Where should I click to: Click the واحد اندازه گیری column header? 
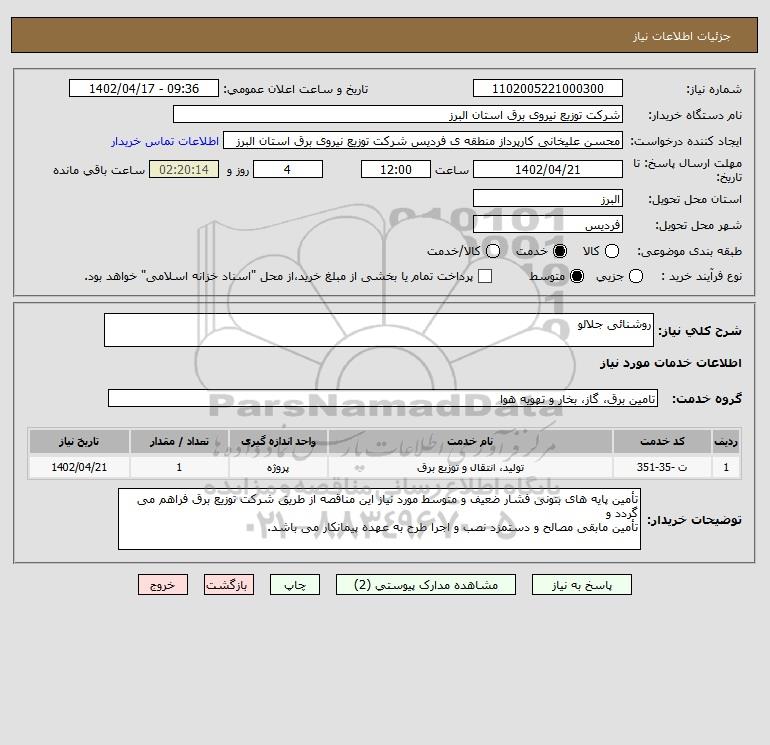(x=278, y=441)
